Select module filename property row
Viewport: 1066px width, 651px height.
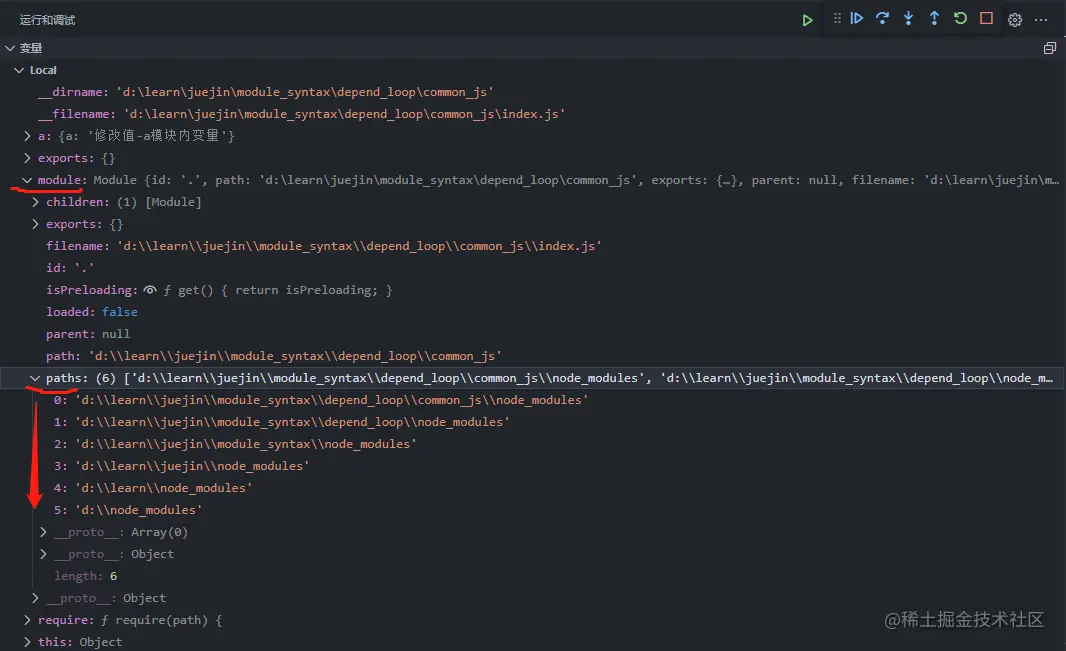[x=533, y=246]
